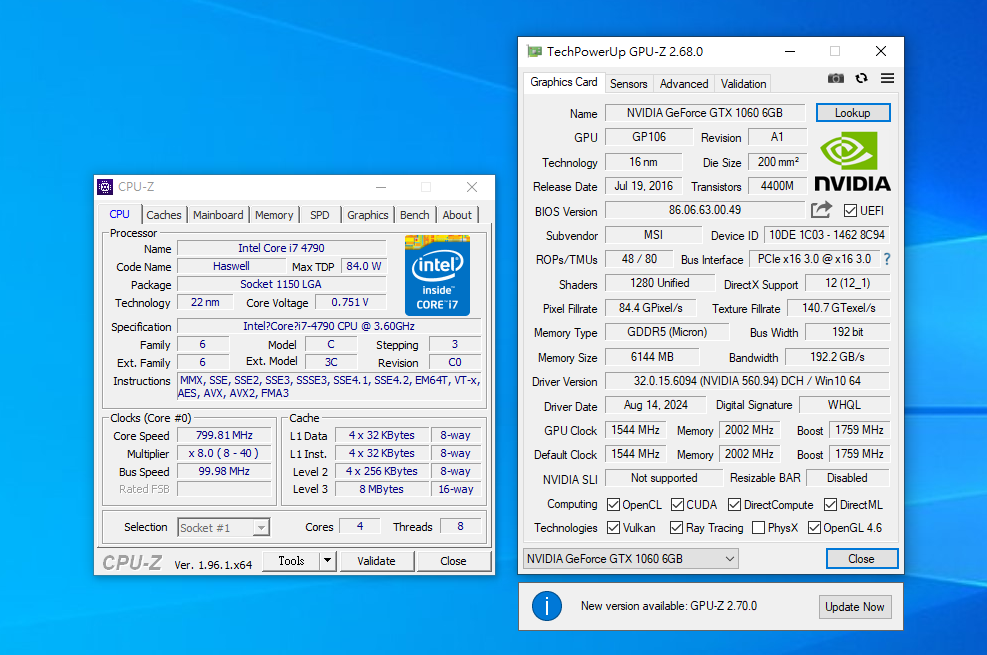Screen dimensions: 987x655
Task: Click the GPU Name field NVIDIA GeForce GTX 1060 6GB
Action: tap(705, 113)
